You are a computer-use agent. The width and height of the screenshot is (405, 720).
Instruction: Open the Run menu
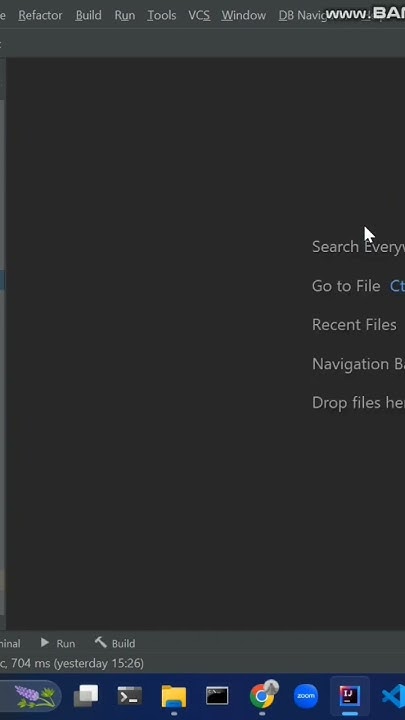tap(124, 15)
